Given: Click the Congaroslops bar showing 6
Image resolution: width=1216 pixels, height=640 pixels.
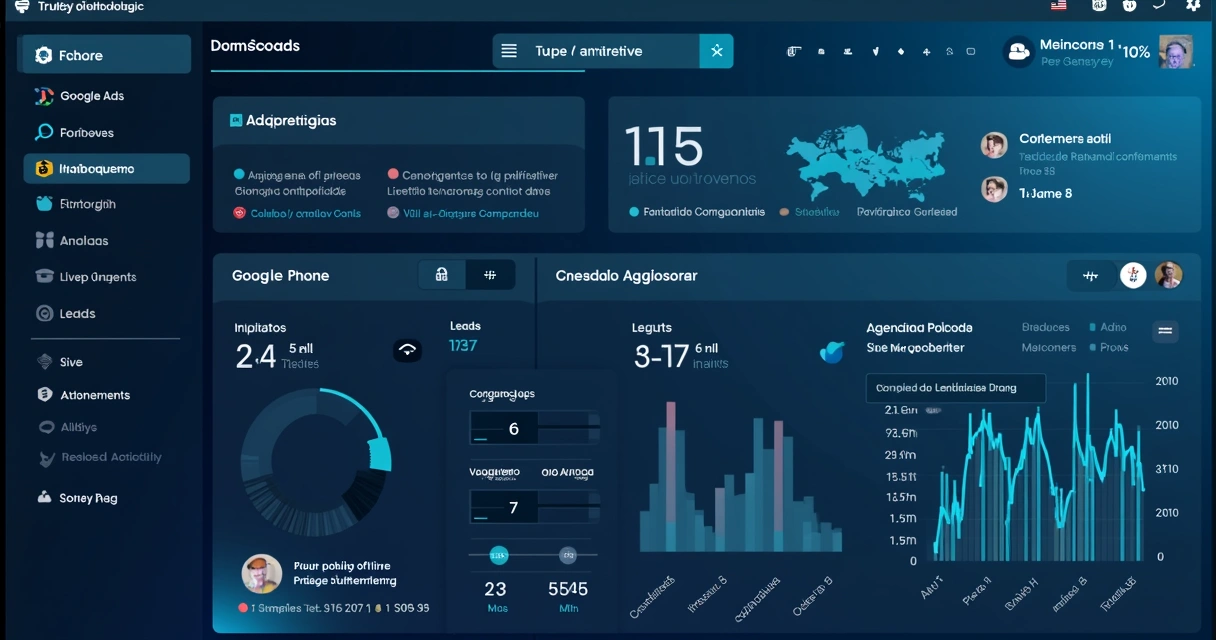Looking at the screenshot, I should 534,429.
